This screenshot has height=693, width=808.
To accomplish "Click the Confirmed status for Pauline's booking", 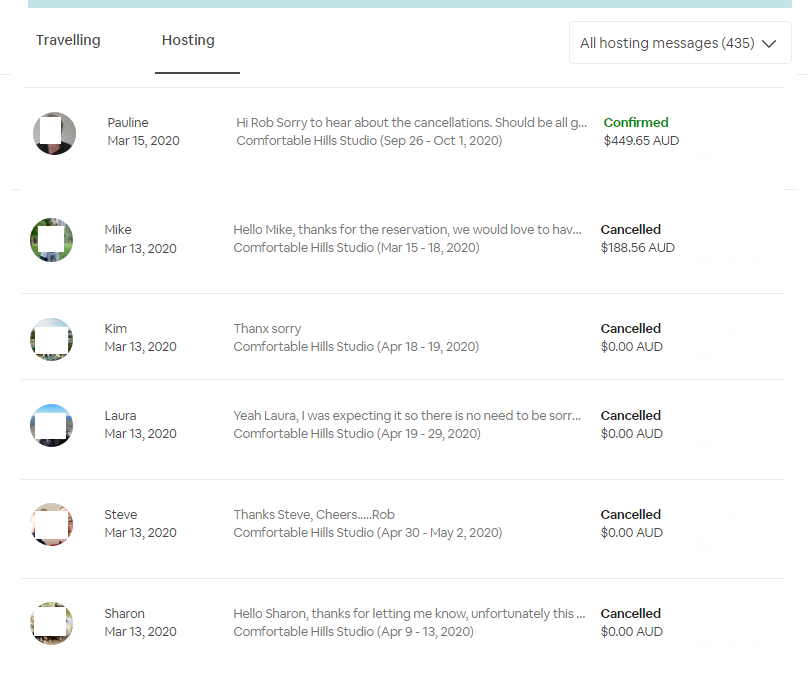I will click(x=635, y=123).
